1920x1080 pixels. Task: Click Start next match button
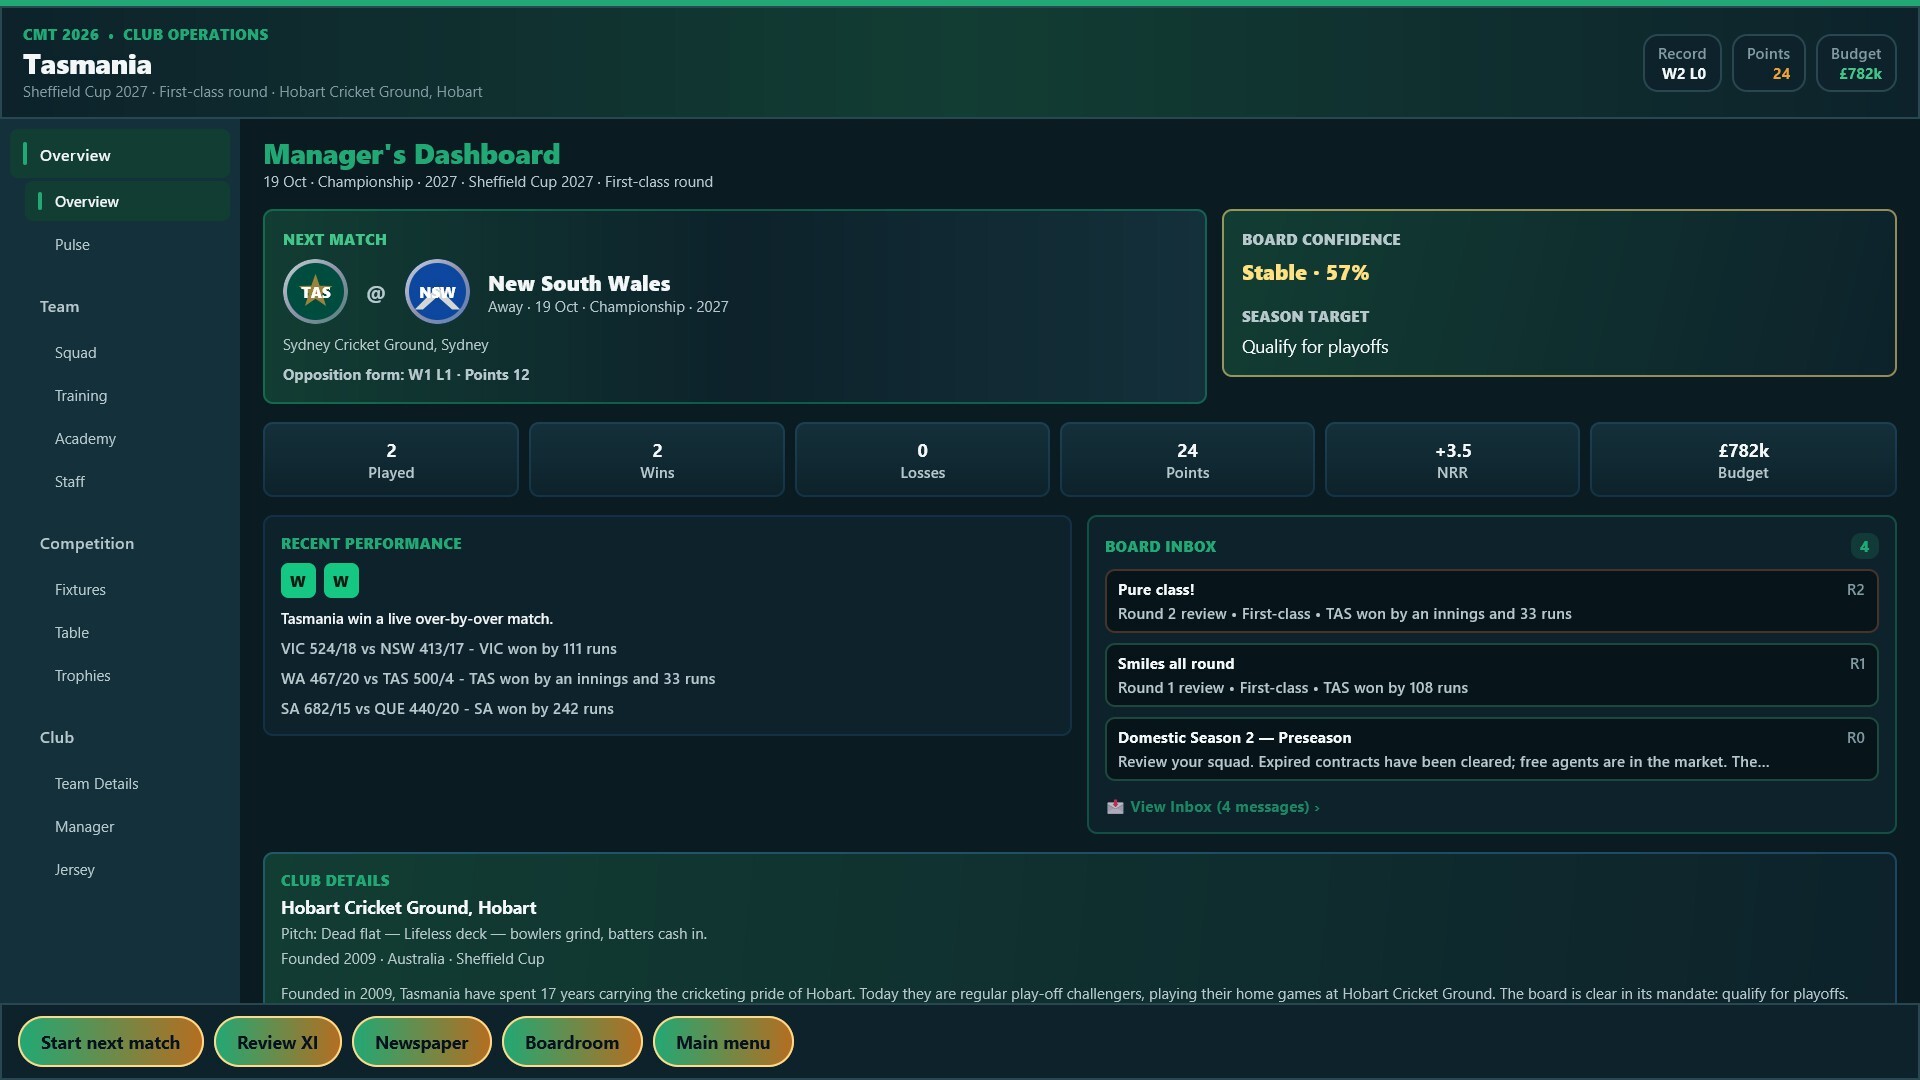[111, 1042]
